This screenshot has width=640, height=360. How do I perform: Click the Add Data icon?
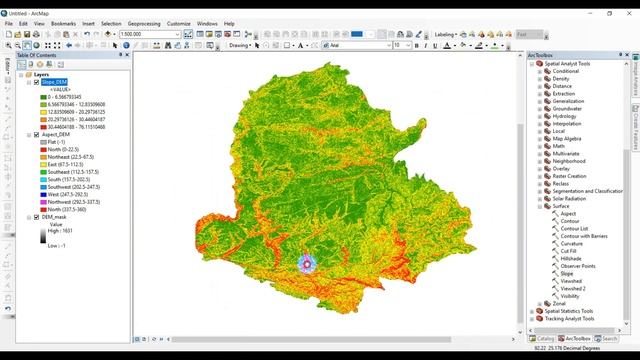pyautogui.click(x=108, y=34)
